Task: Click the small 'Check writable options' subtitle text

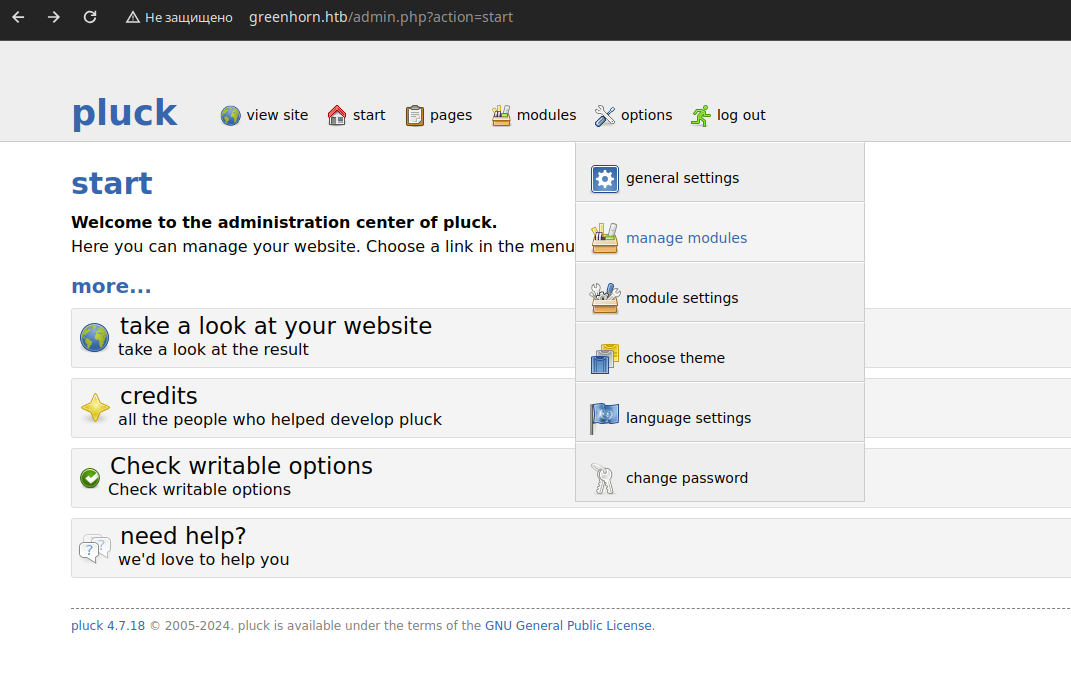Action: [x=199, y=490]
